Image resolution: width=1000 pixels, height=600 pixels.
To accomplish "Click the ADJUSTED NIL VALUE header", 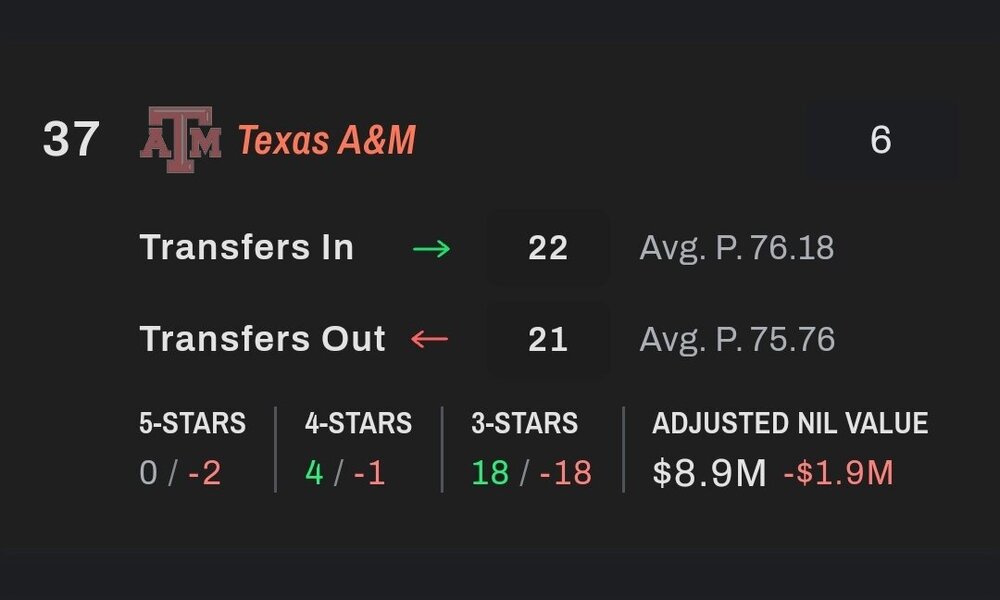I will tap(790, 424).
